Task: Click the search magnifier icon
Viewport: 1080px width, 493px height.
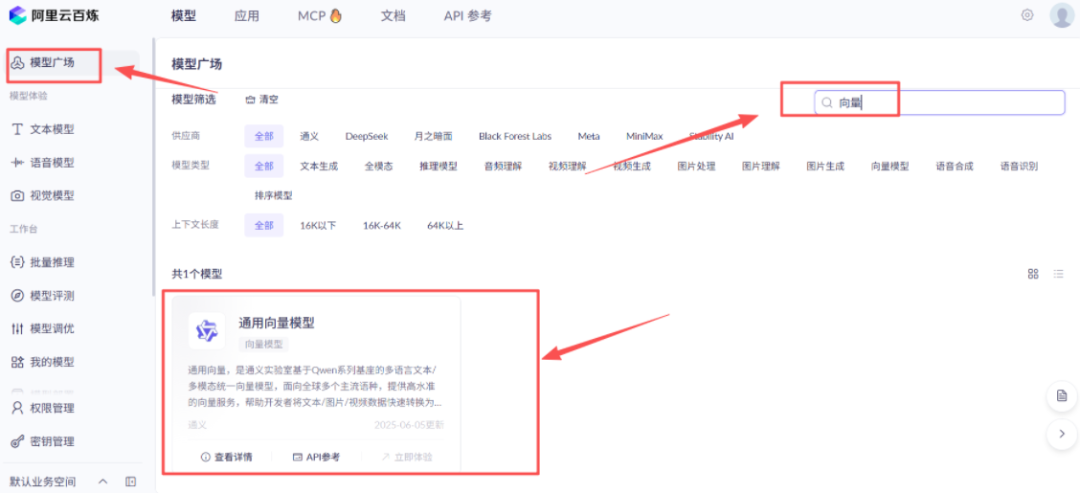Action: click(x=827, y=103)
